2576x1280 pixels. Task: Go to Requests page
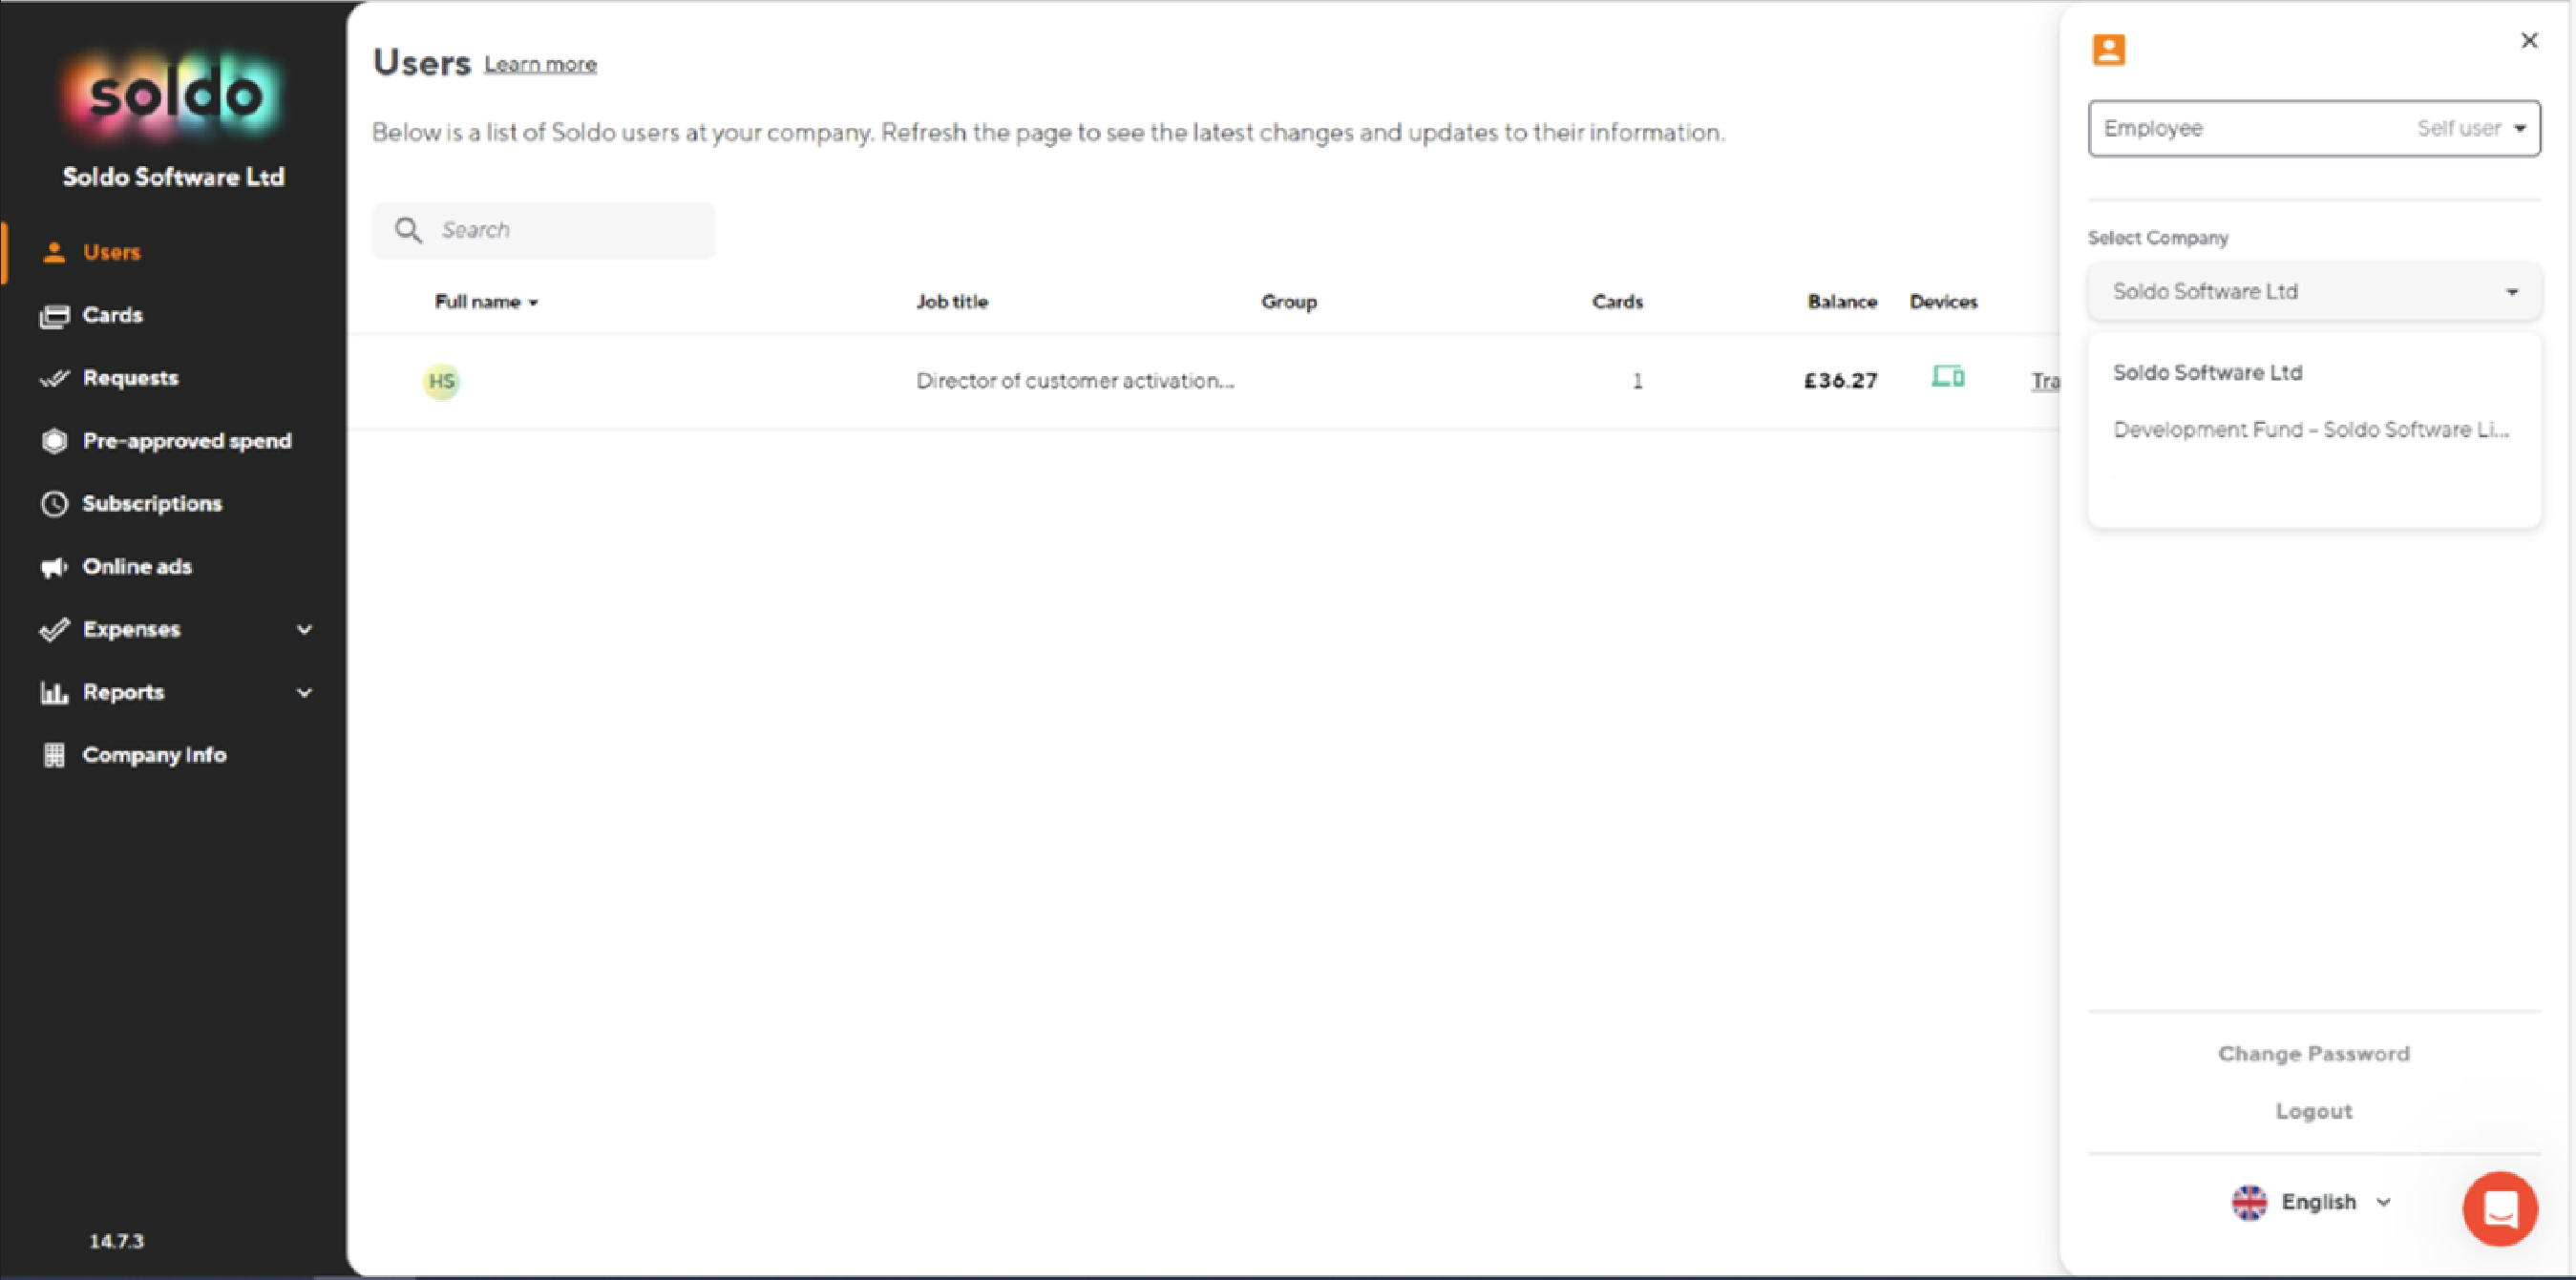[130, 378]
